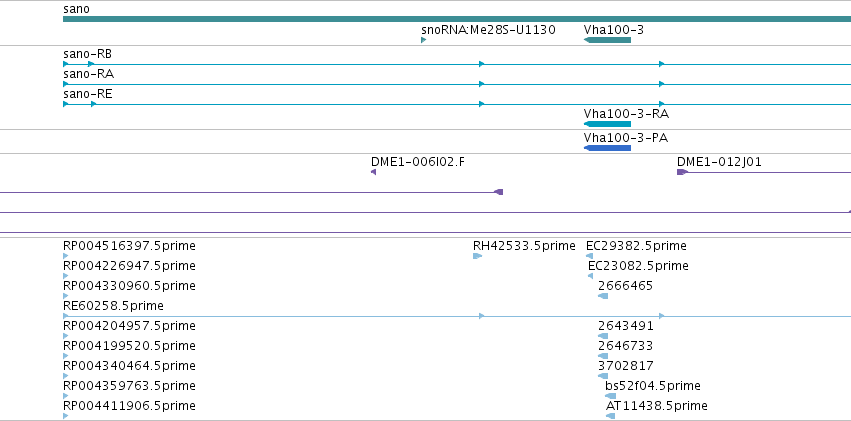This screenshot has height=421, width=851.
Task: Click the AT11438.5prime label text
Action: coord(657,406)
